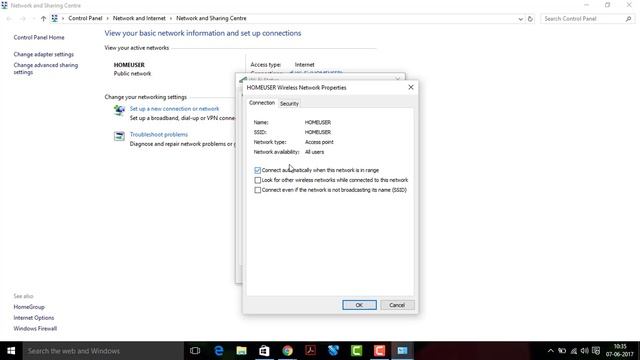
Task: Open Windows Store from taskbar
Action: (x=264, y=351)
